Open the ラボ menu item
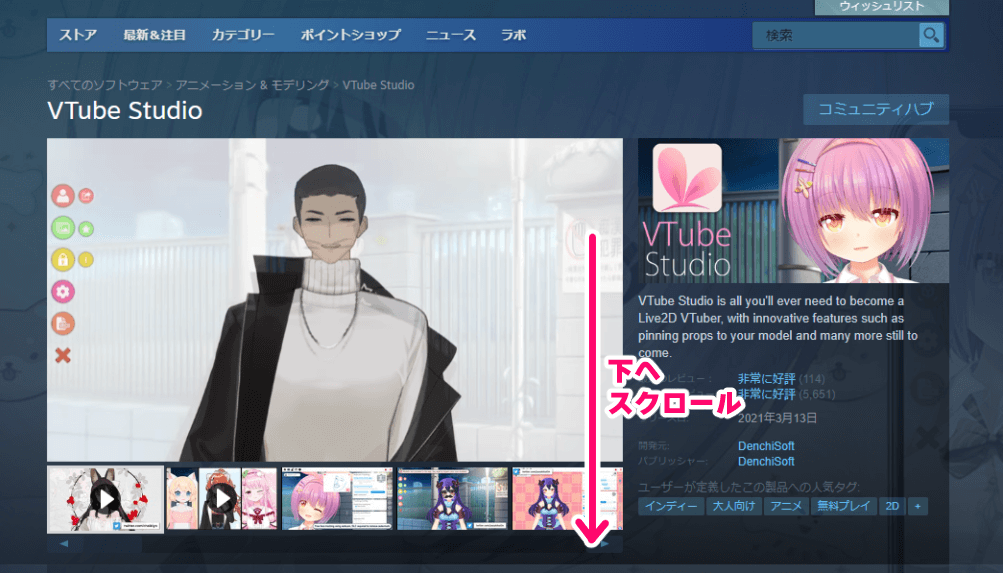Screen dimensions: 1003x573 [514, 35]
